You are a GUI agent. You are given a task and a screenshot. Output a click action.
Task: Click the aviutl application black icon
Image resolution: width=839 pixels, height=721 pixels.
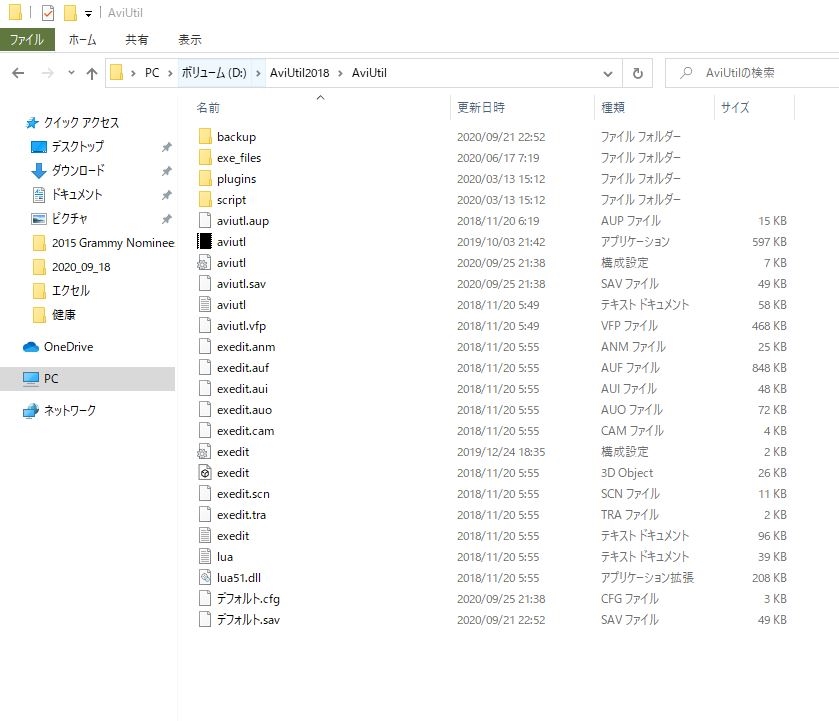point(205,241)
